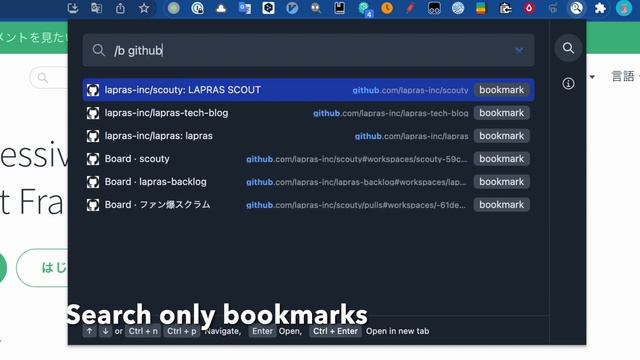Image resolution: width=640 pixels, height=360 pixels.
Task: Click bookmark tag on lapras-backlog row
Action: [x=502, y=182]
